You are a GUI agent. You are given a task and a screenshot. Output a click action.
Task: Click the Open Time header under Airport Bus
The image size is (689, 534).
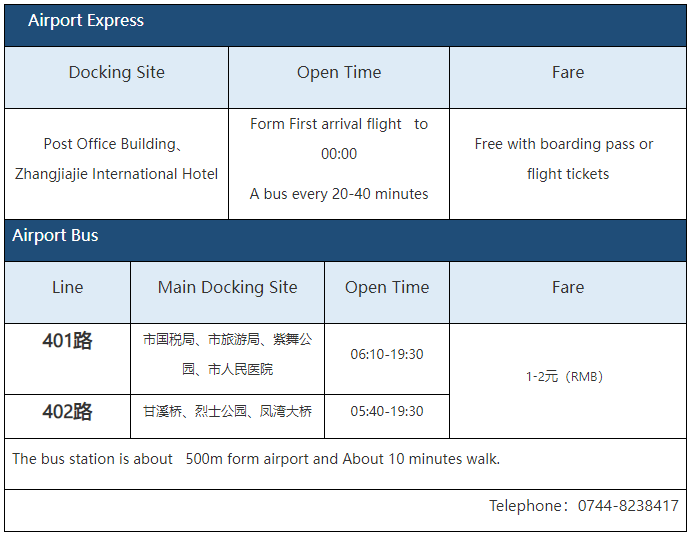387,288
